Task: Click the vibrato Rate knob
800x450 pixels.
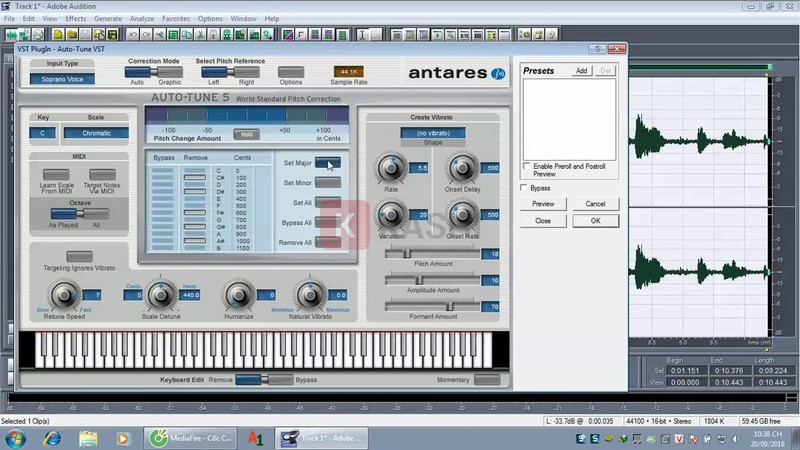Action: point(391,167)
